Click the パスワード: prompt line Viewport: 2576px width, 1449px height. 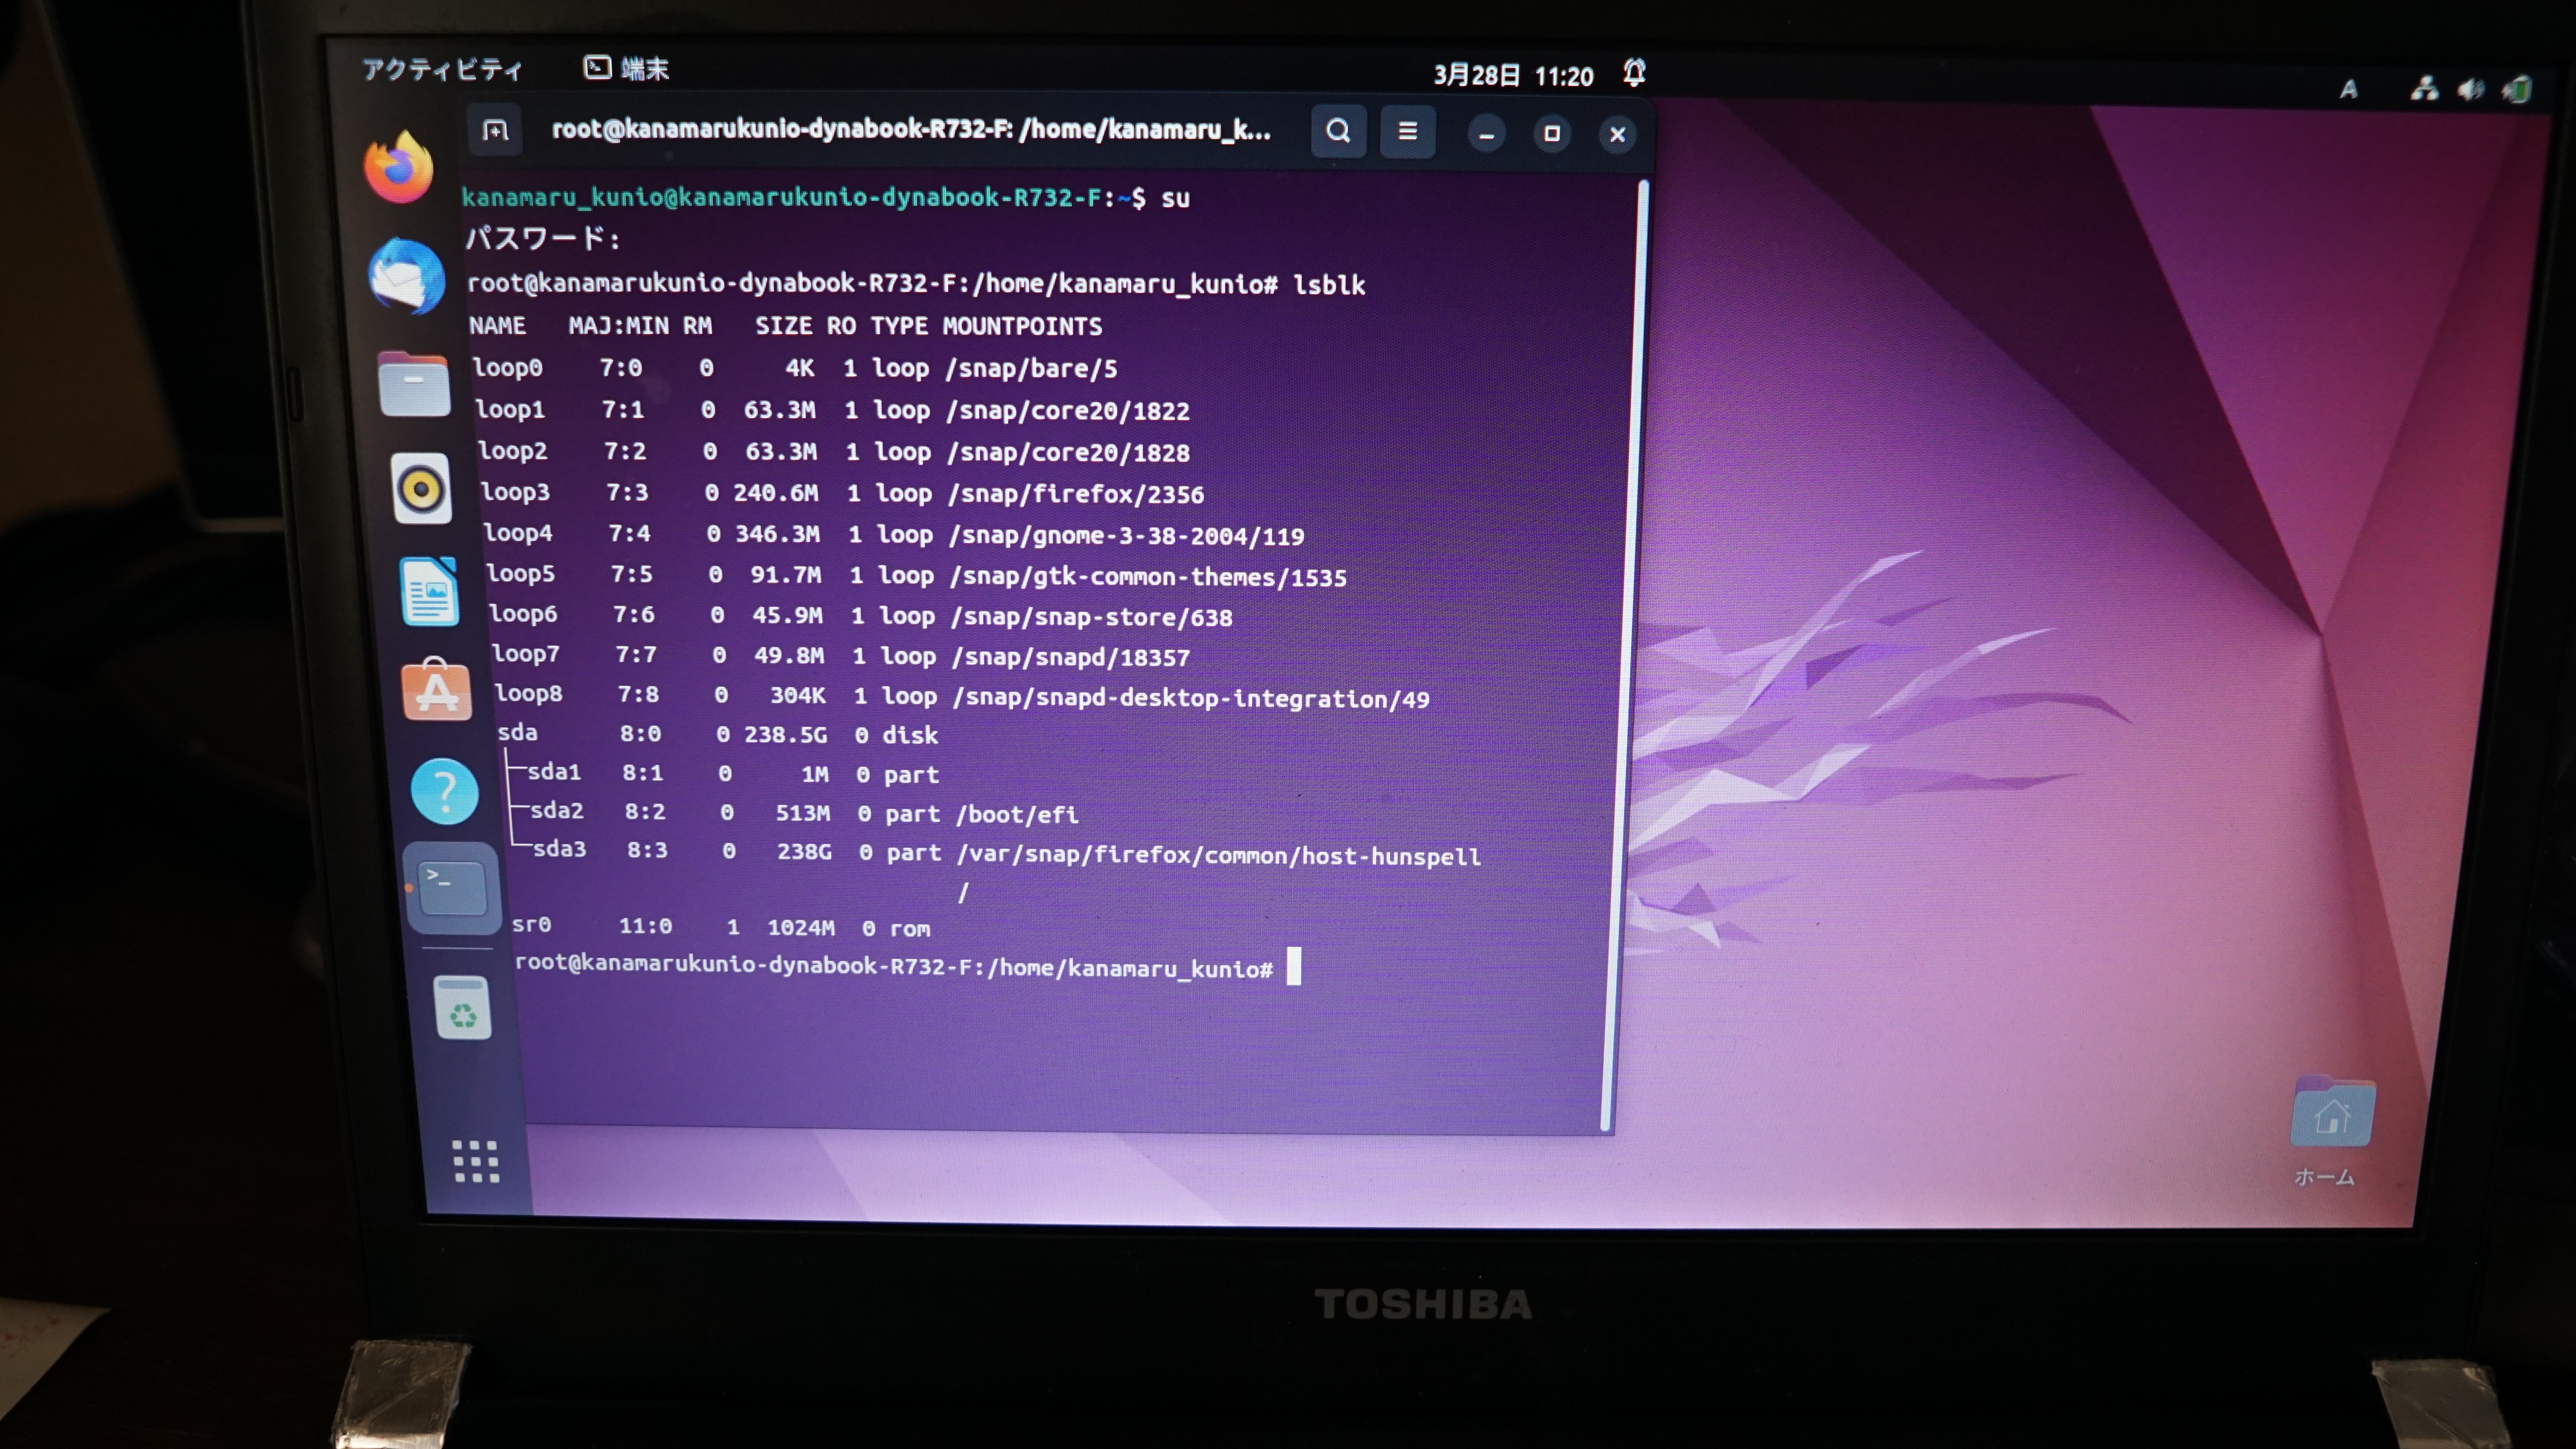pos(543,239)
